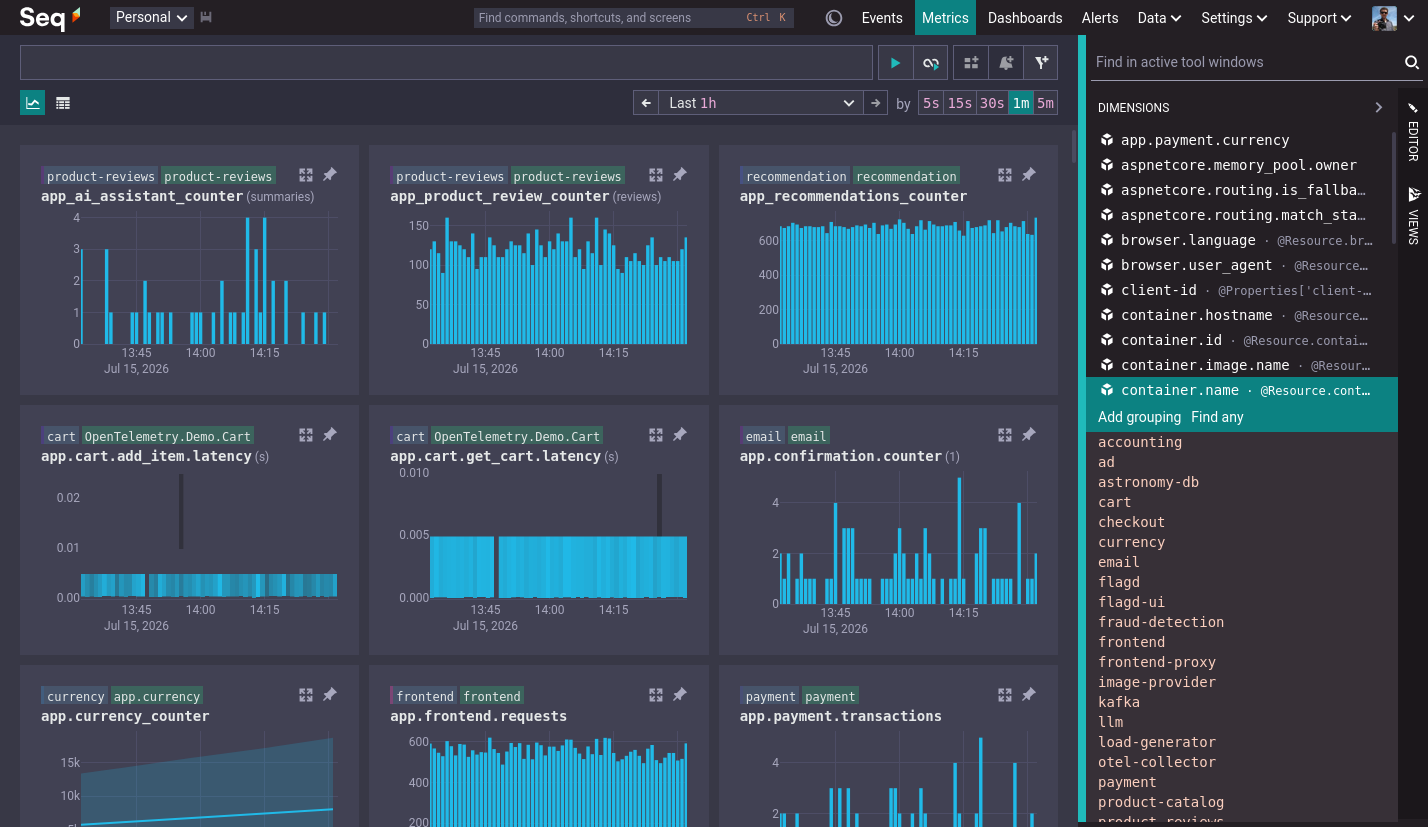
Task: Pin the app.cart.get_cart.latency chart
Action: point(680,435)
